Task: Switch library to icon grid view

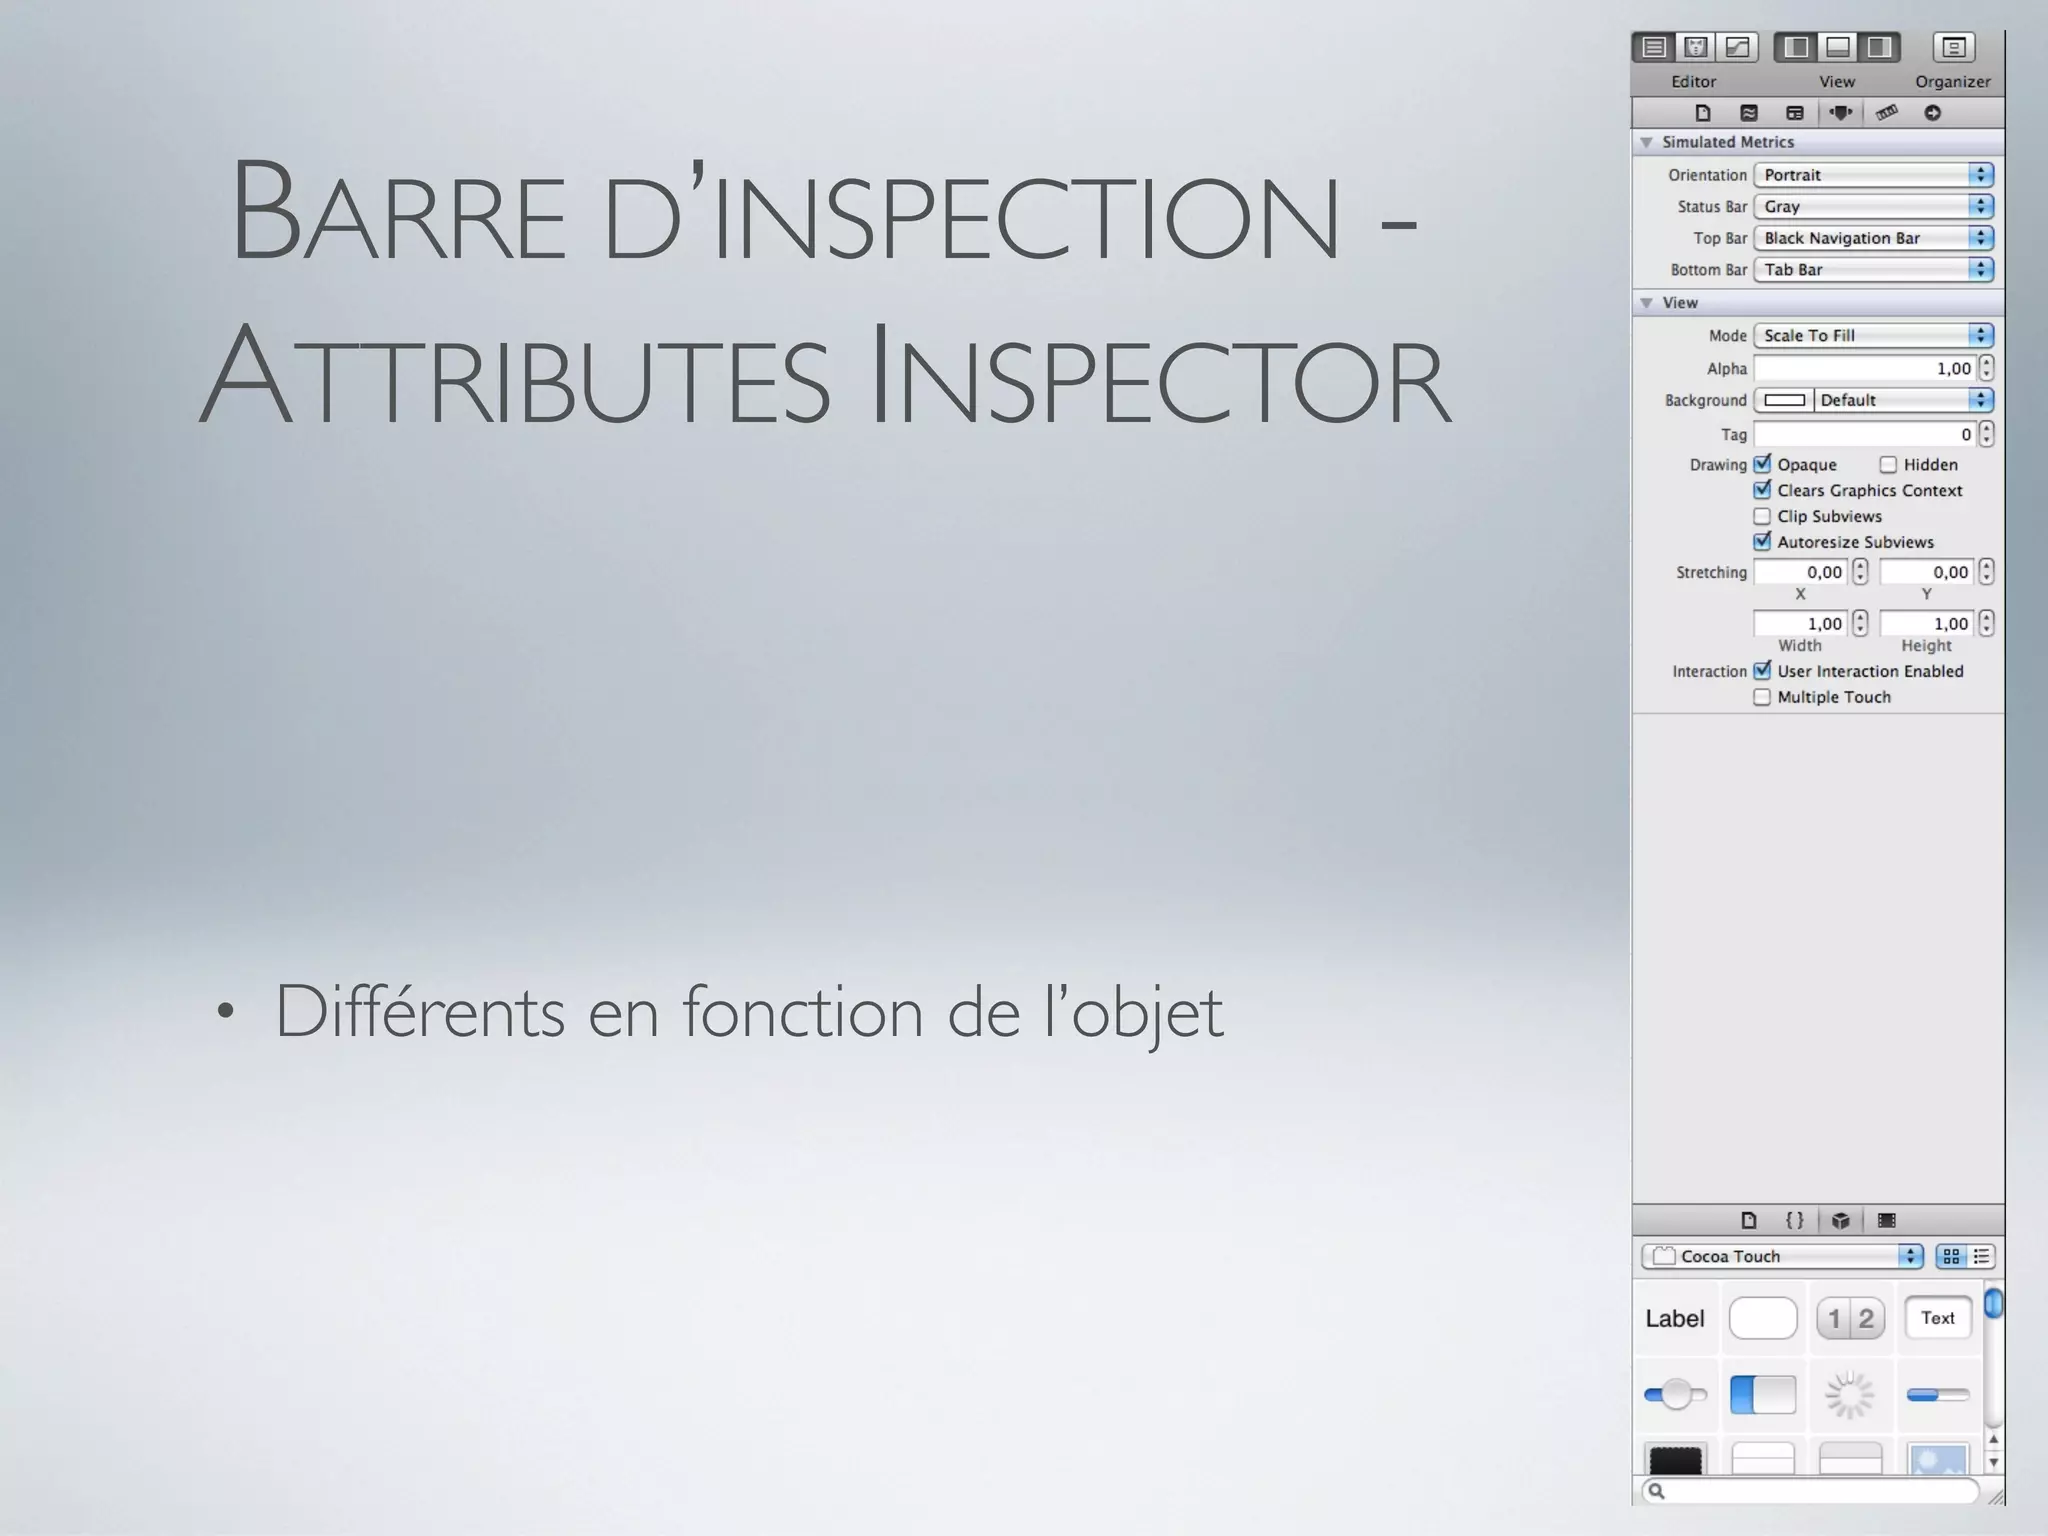Action: pyautogui.click(x=1951, y=1256)
